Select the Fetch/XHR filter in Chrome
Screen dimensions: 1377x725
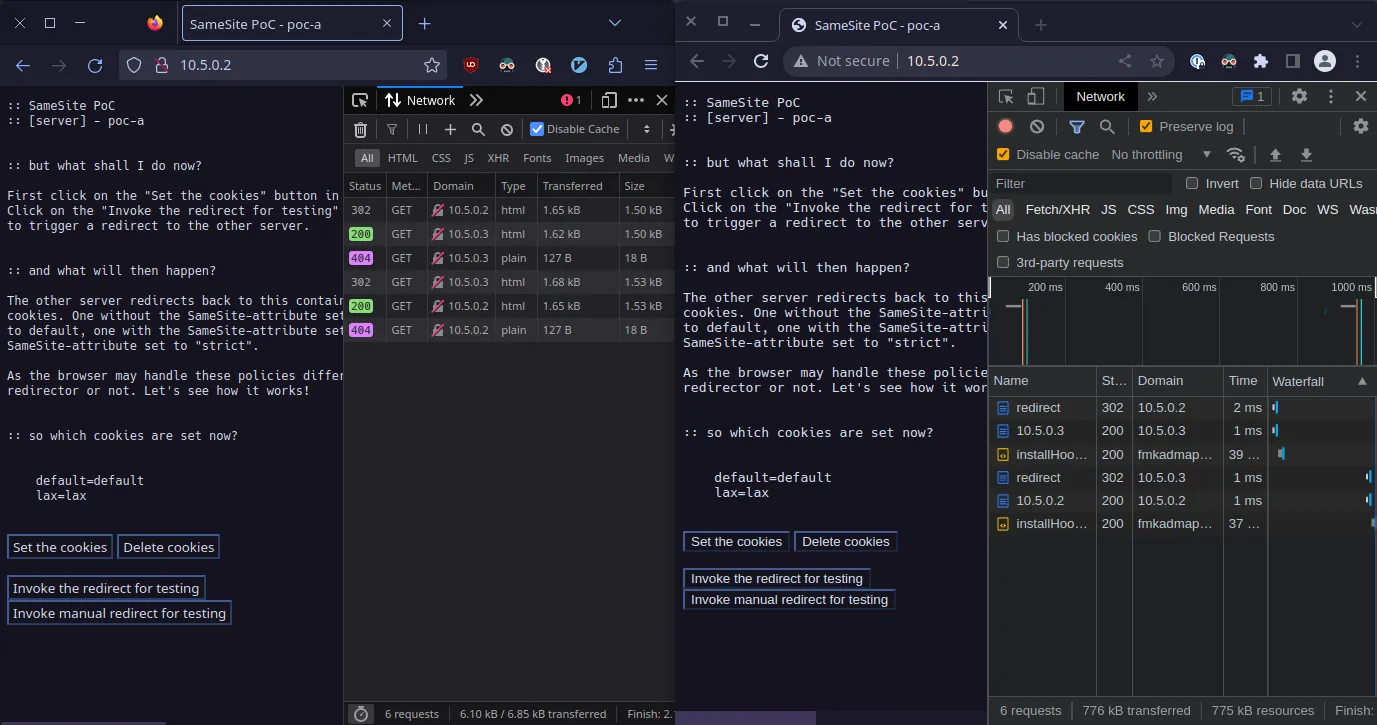point(1057,209)
